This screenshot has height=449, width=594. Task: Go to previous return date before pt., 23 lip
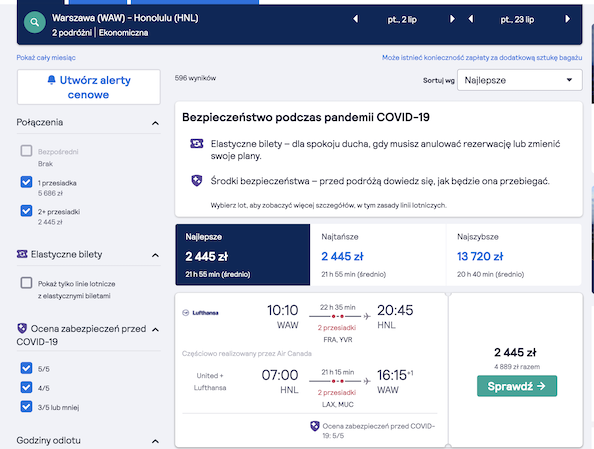point(471,19)
